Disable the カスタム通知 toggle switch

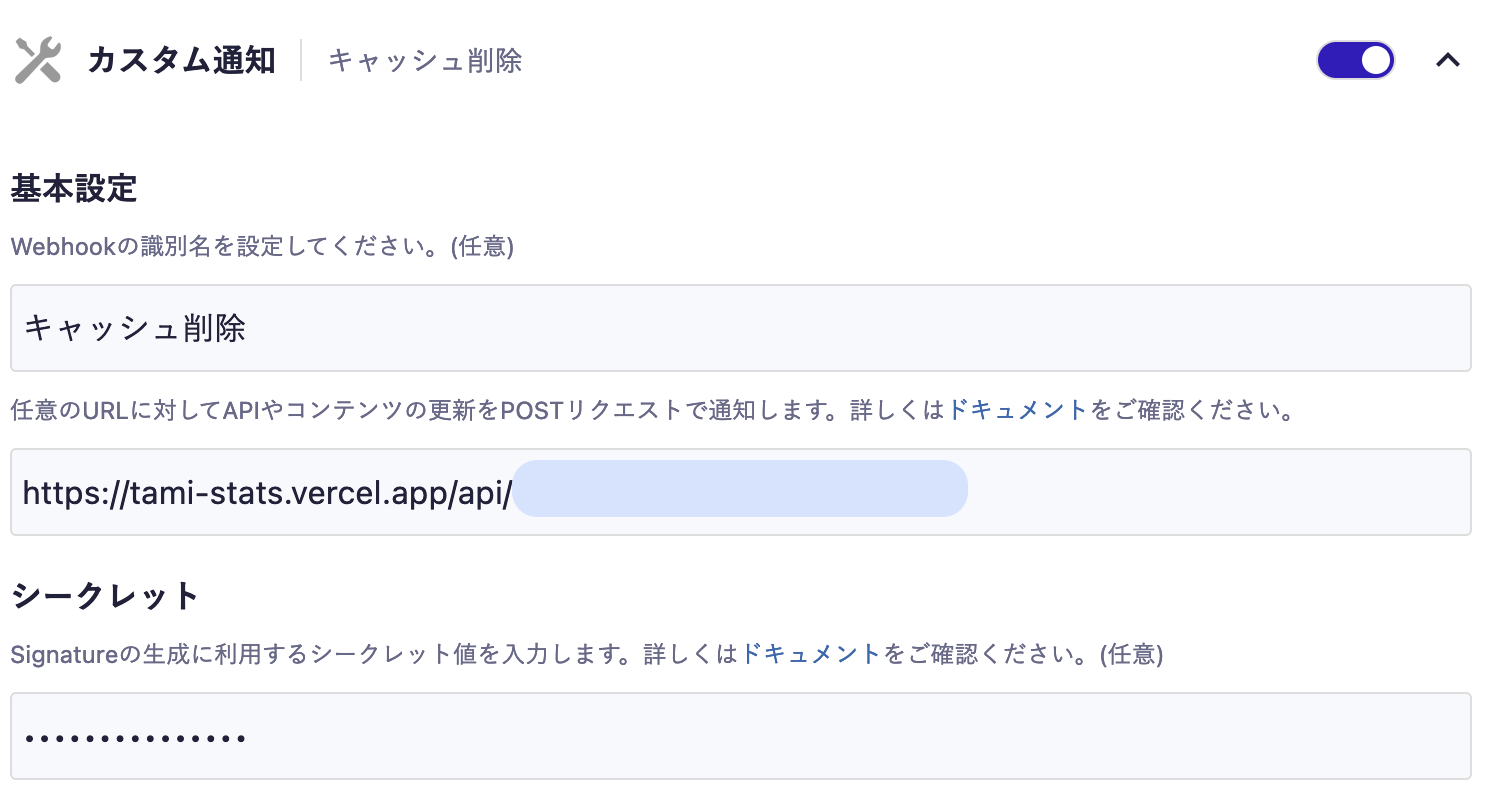(x=1355, y=60)
